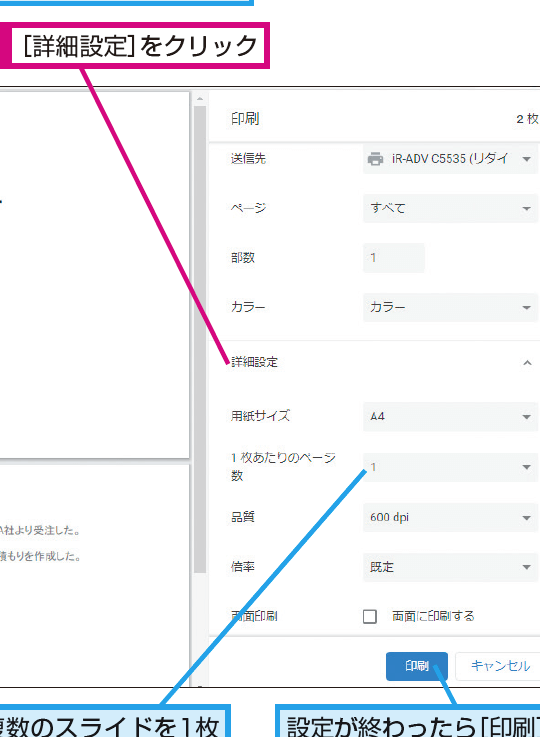This screenshot has height=737, width=540.
Task: Click the 2 枚 sheet count text
Action: point(527,119)
